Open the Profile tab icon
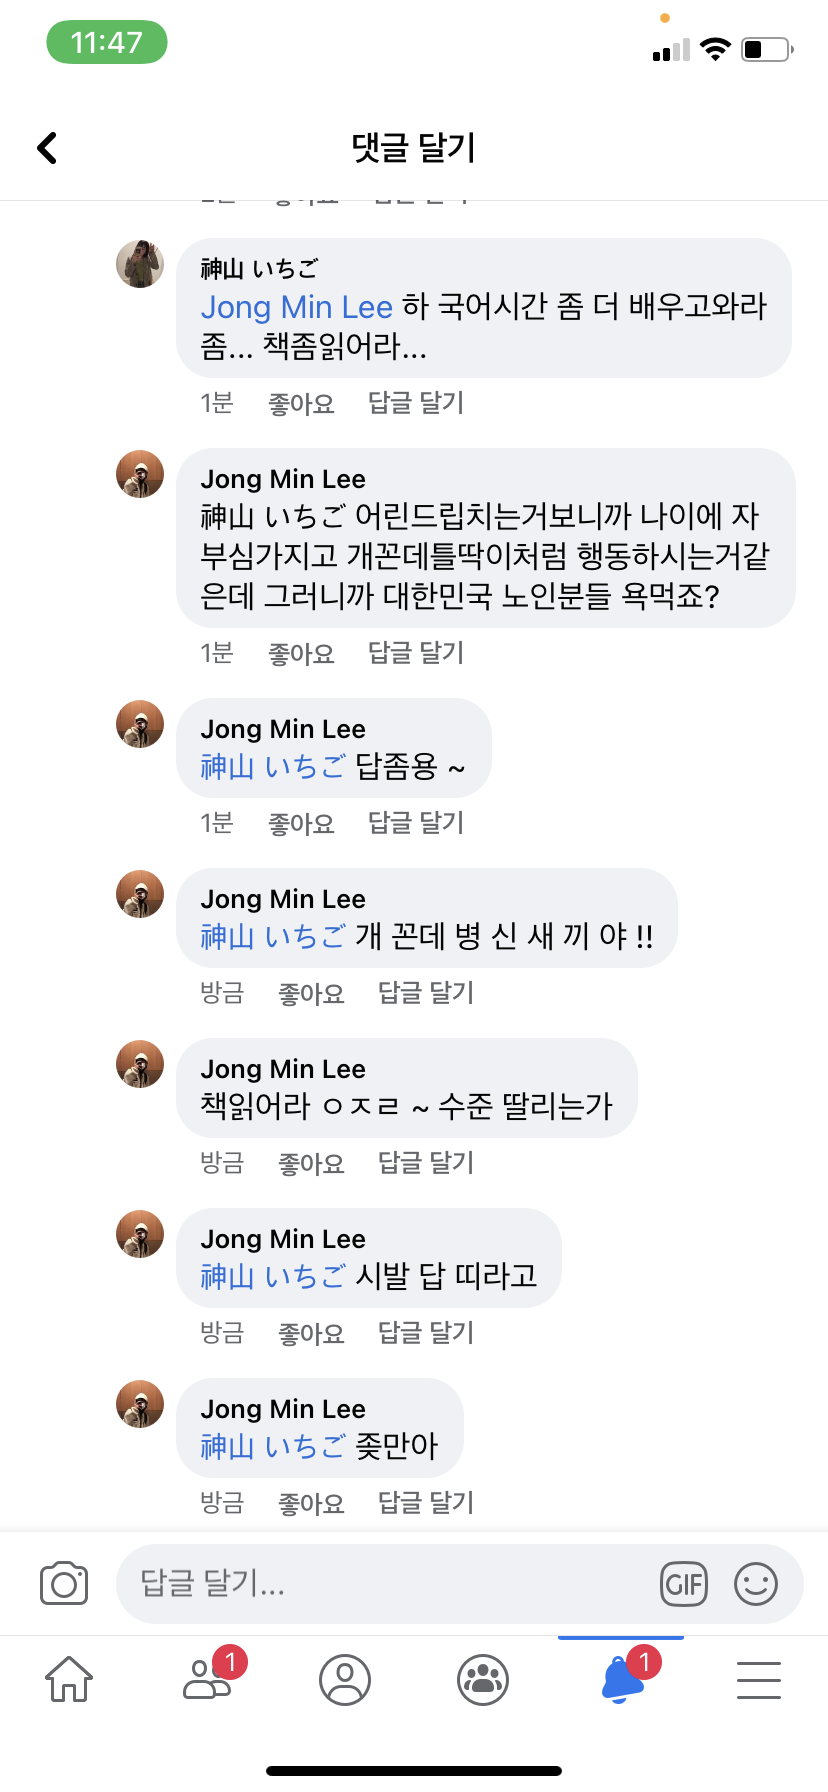The image size is (828, 1792). coord(345,1679)
